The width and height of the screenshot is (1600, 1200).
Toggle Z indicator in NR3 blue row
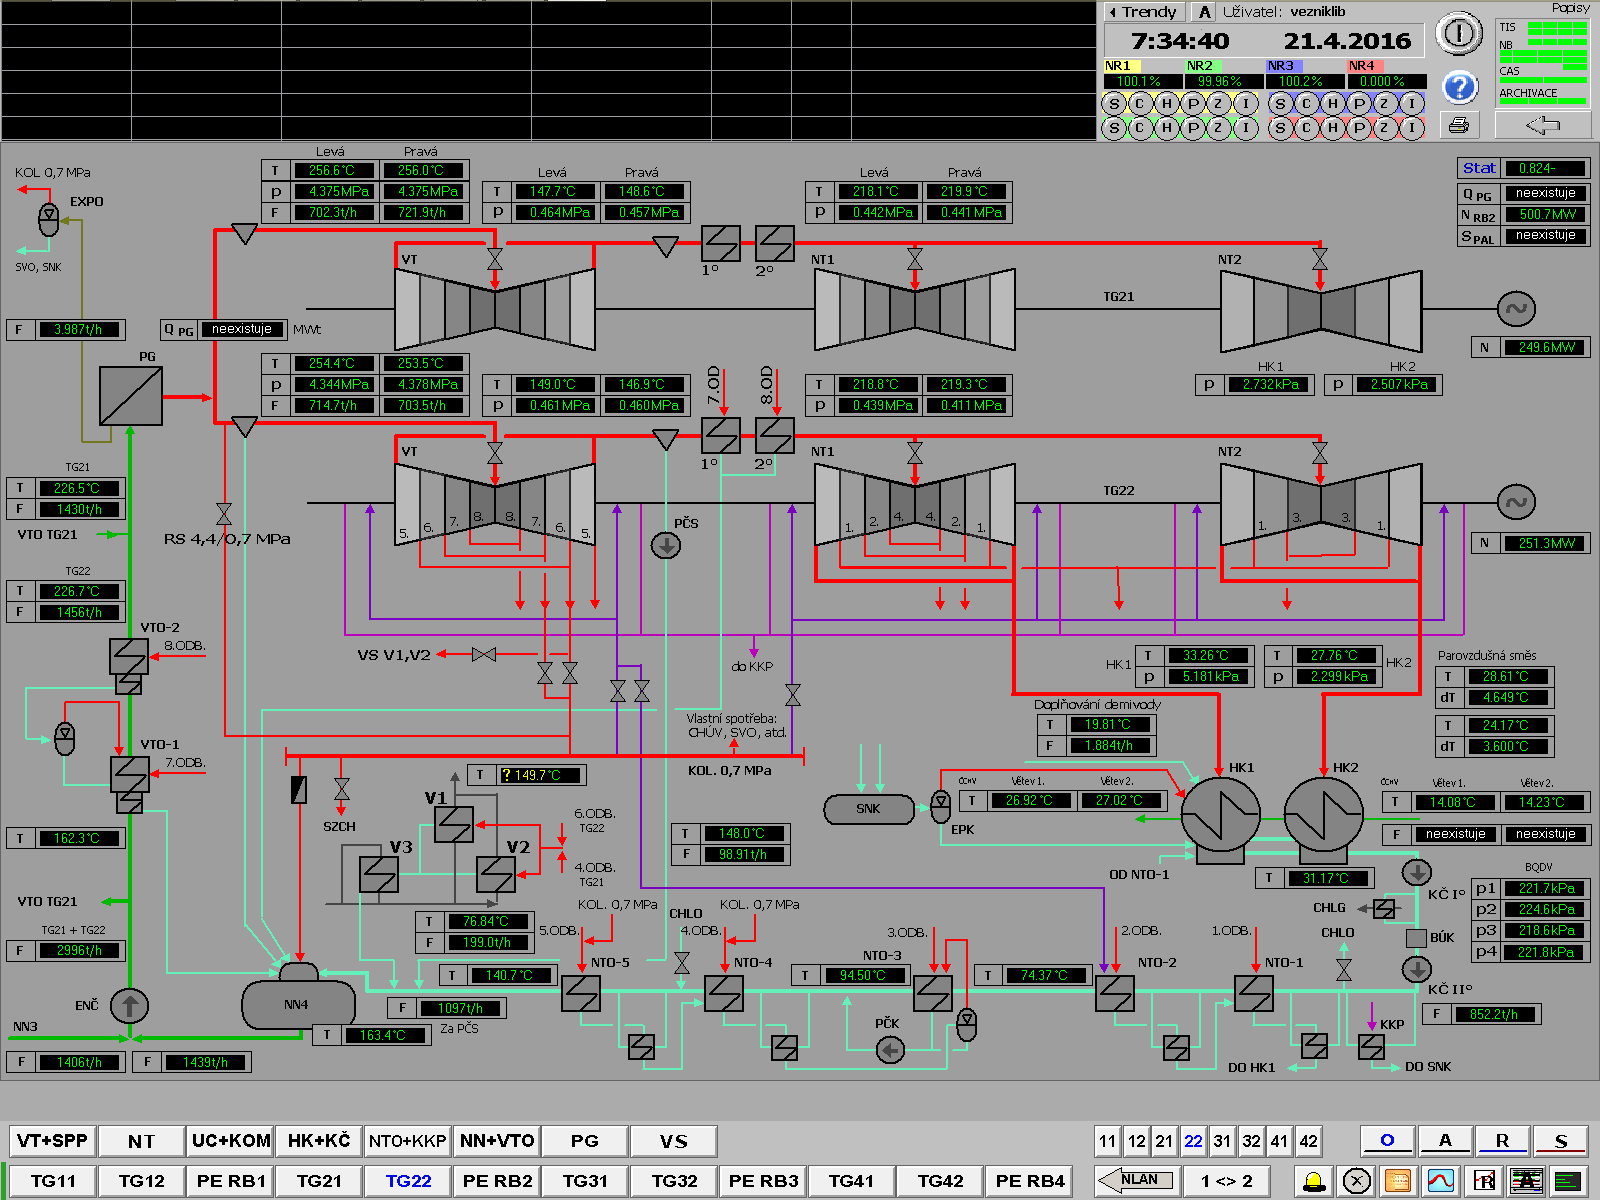tap(1385, 104)
